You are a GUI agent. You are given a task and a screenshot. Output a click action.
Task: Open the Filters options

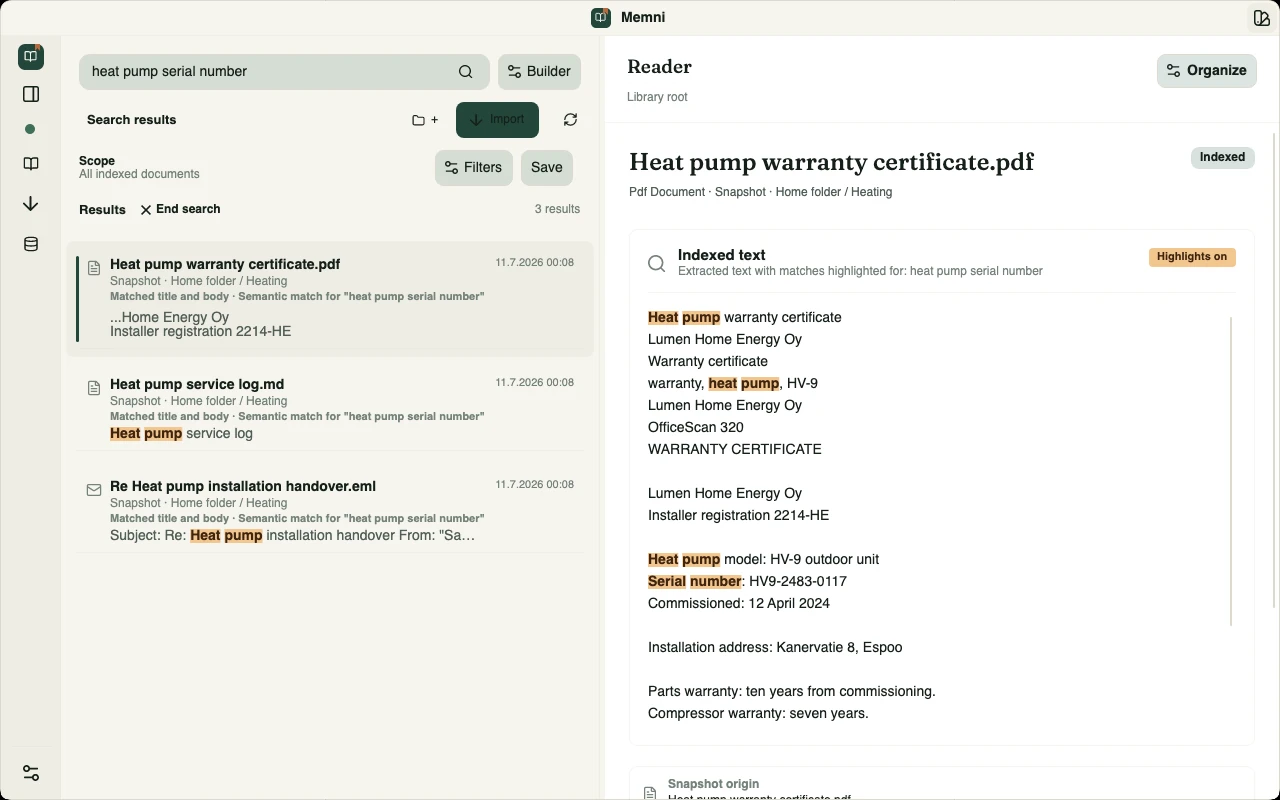(x=474, y=168)
